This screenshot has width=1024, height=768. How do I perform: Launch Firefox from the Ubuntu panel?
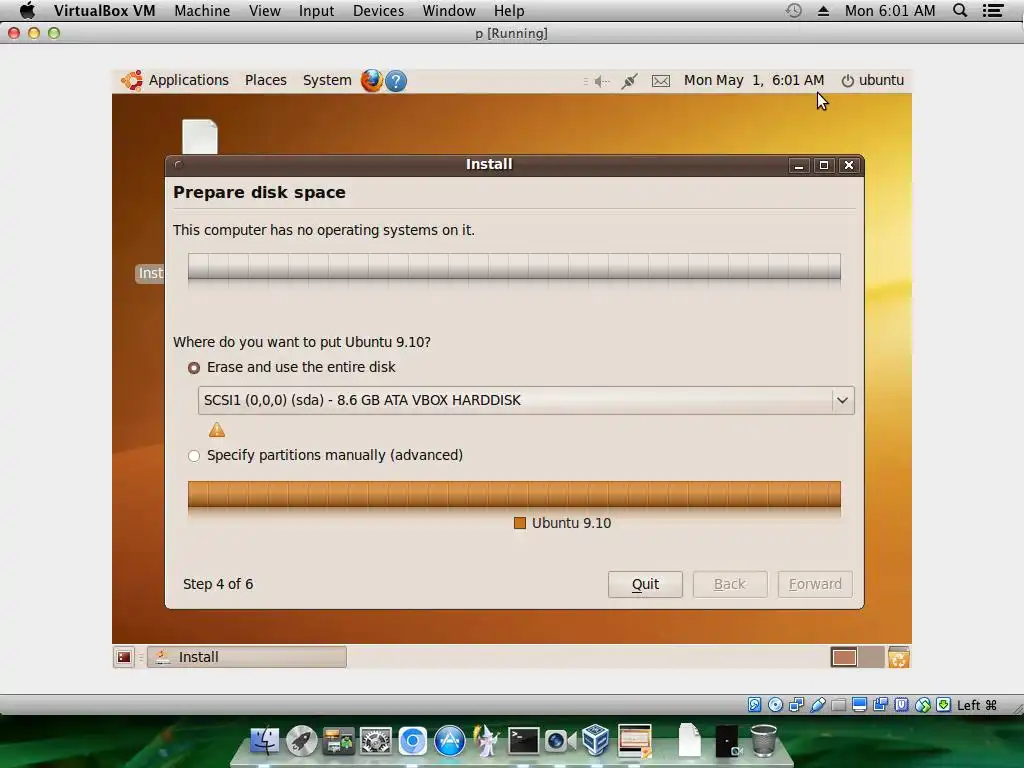tap(372, 80)
